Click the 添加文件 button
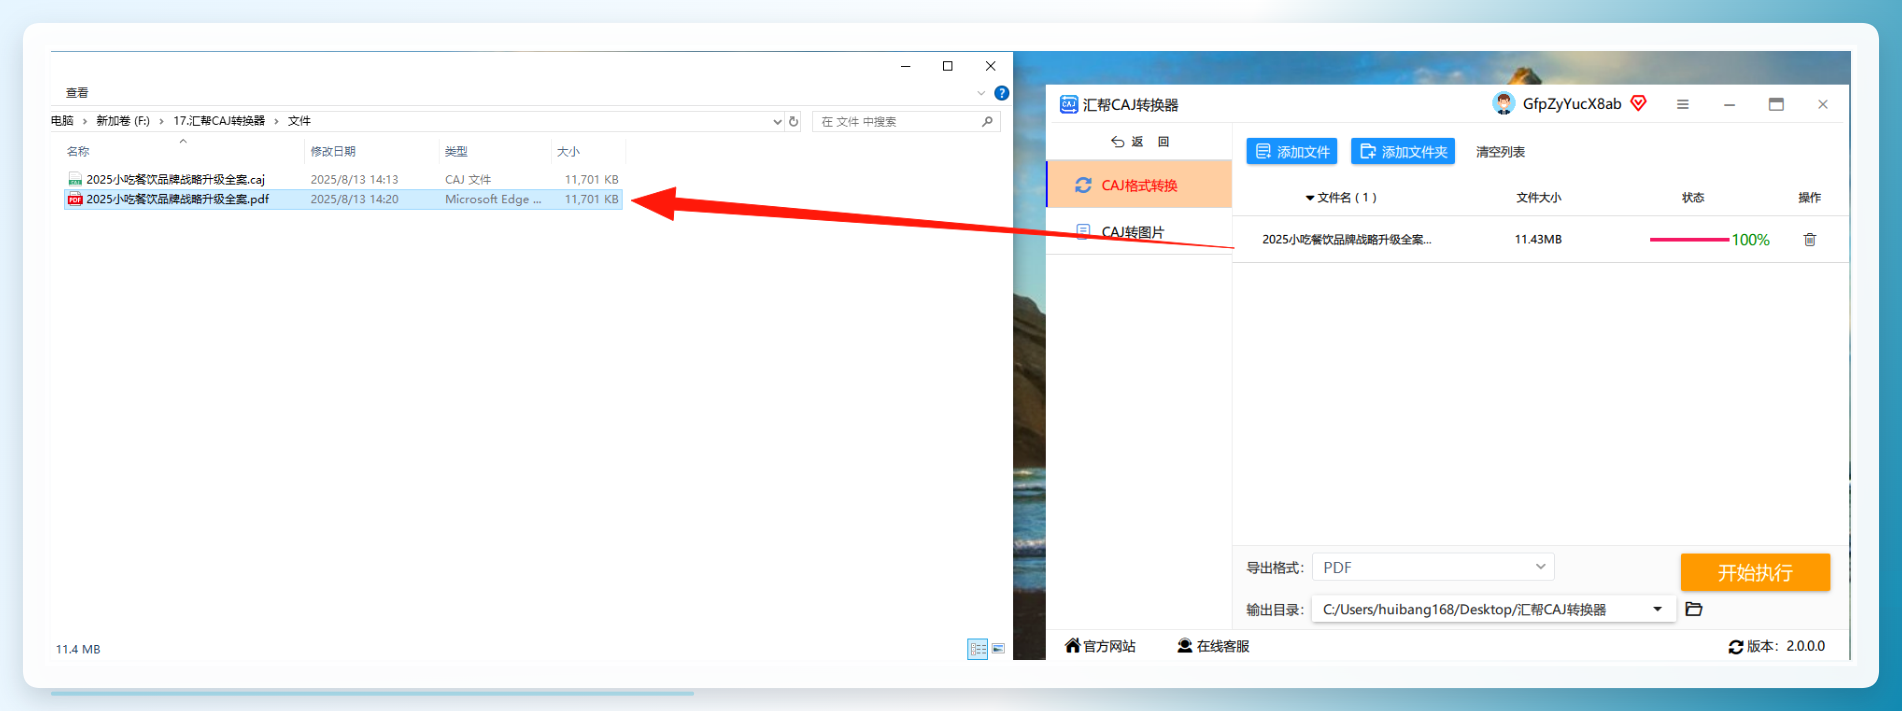The image size is (1902, 711). point(1292,152)
